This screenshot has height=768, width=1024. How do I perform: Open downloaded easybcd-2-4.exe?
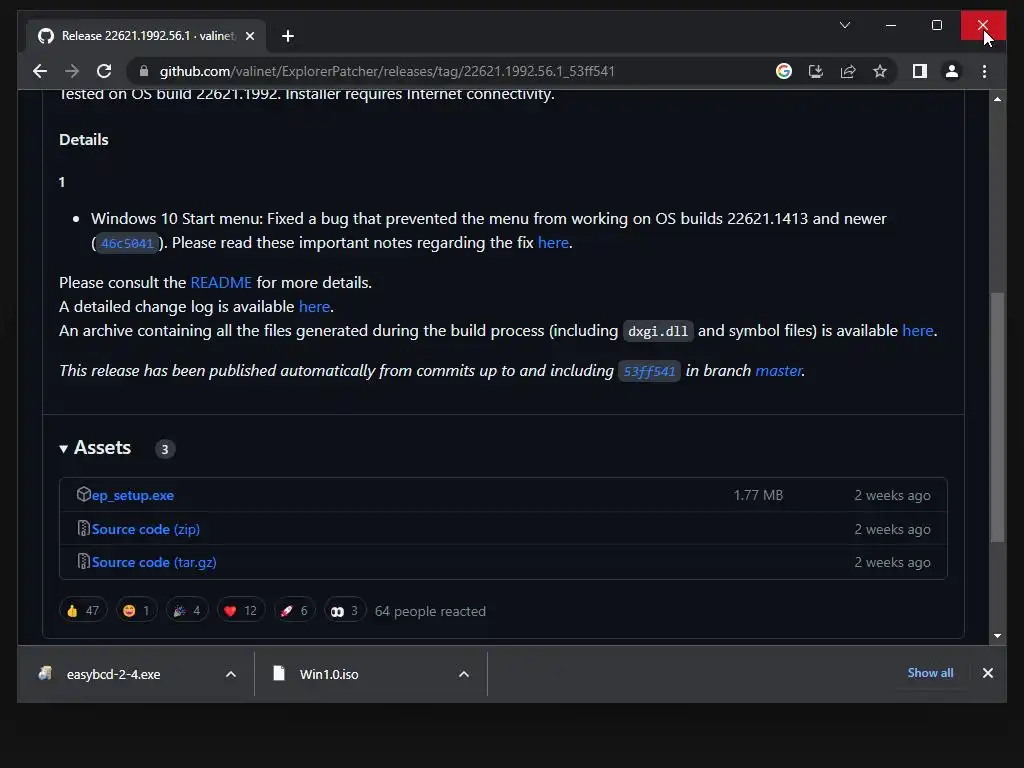click(x=115, y=674)
